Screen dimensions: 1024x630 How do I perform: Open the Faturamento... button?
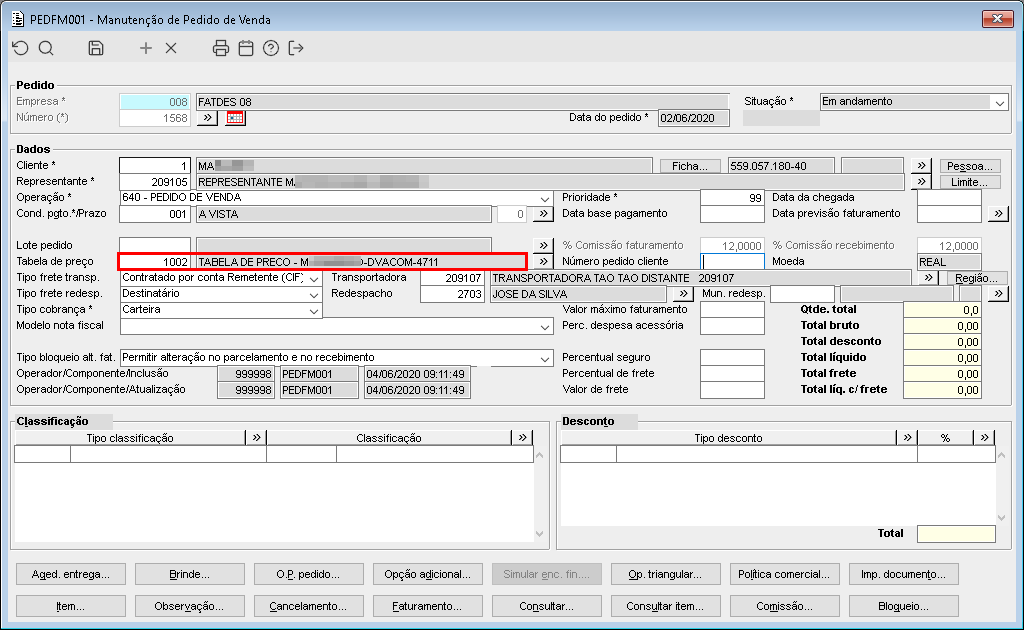427,606
